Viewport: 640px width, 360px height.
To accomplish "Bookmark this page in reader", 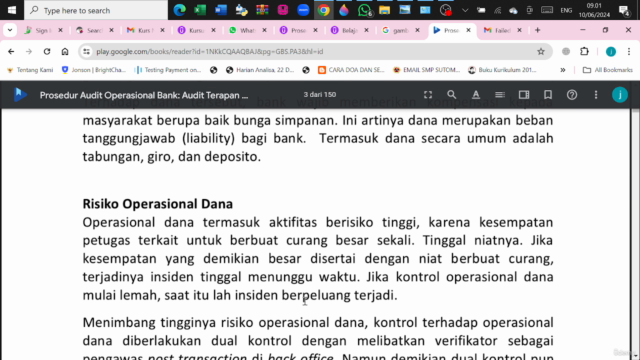I will 548,95.
